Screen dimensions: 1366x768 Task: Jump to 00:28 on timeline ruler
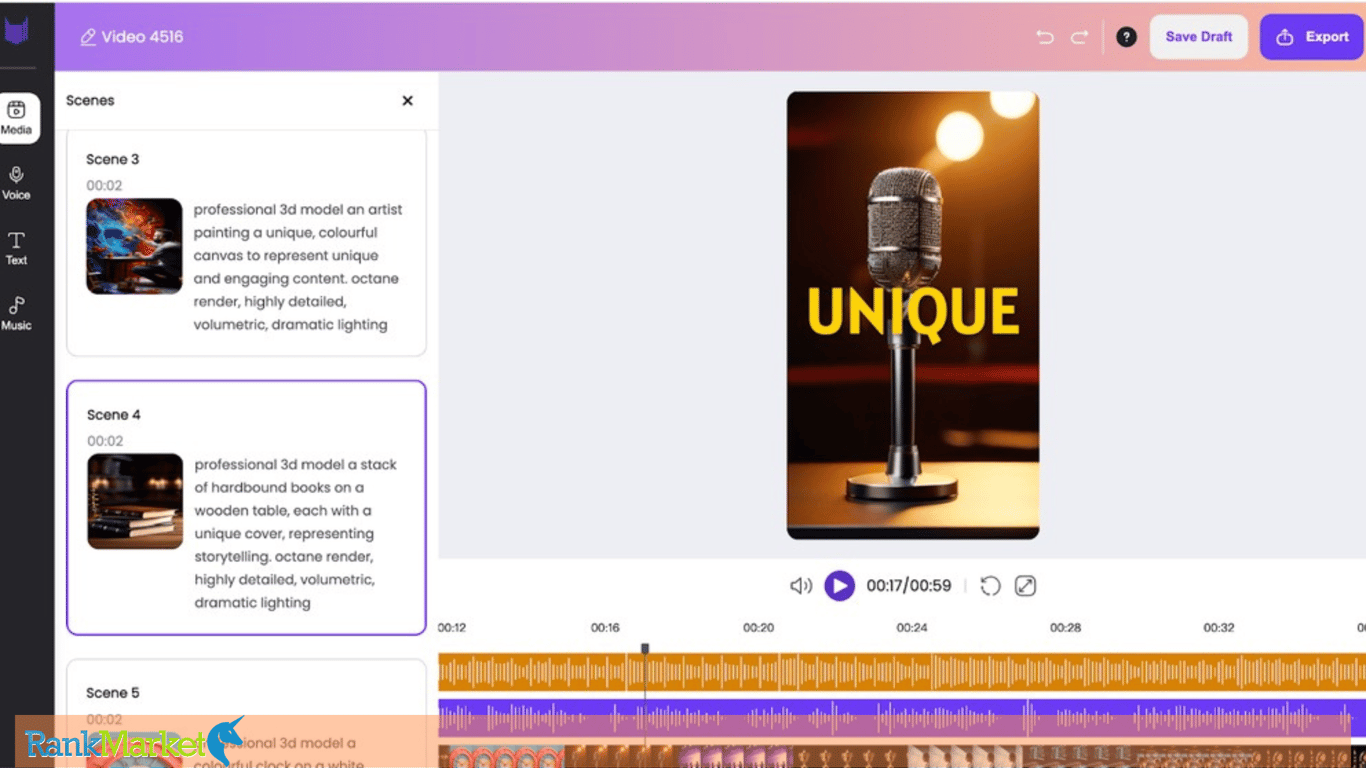click(x=1065, y=628)
